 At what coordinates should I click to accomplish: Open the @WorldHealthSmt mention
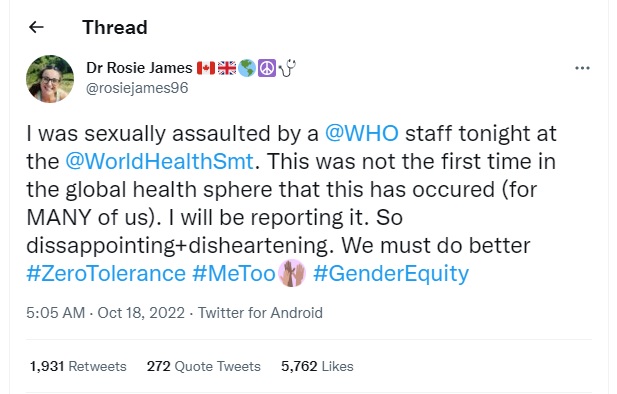click(x=159, y=161)
